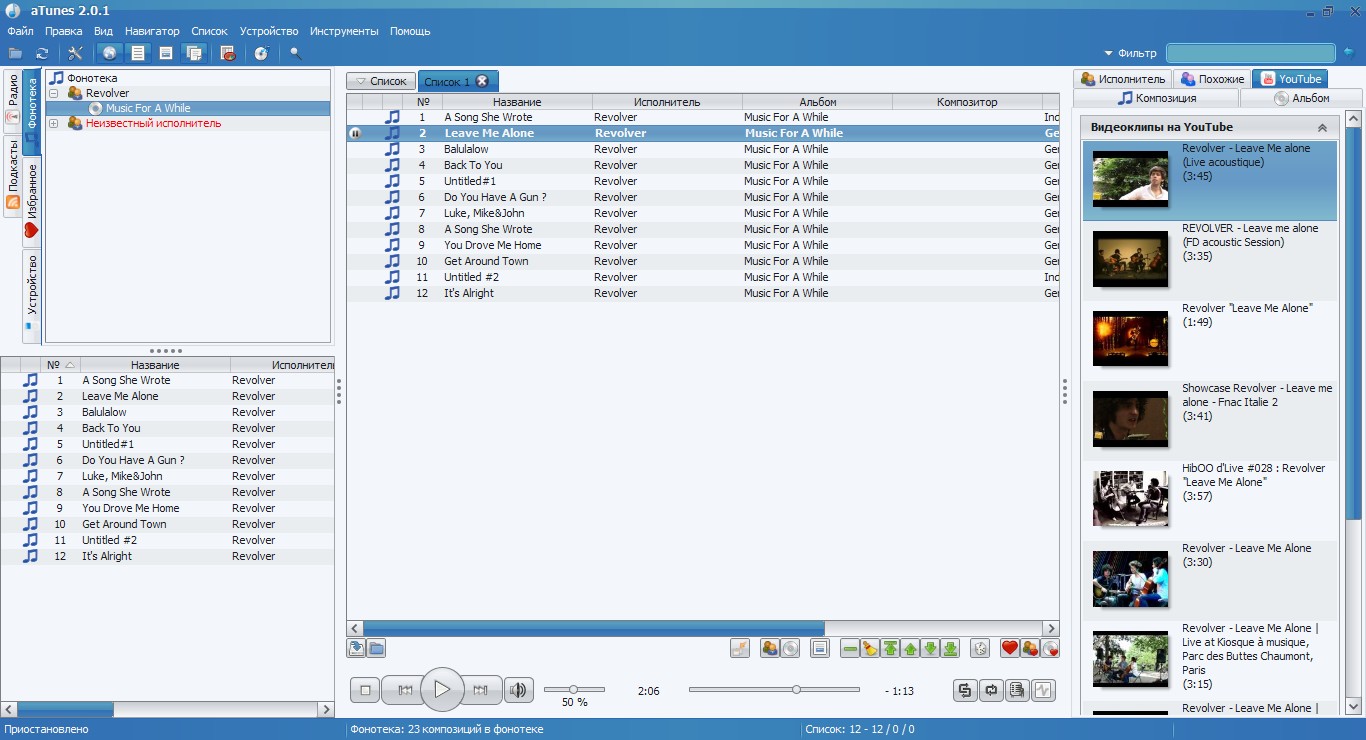1366x740 pixels.
Task: Sort navigator table by № column header
Action: click(x=60, y=365)
